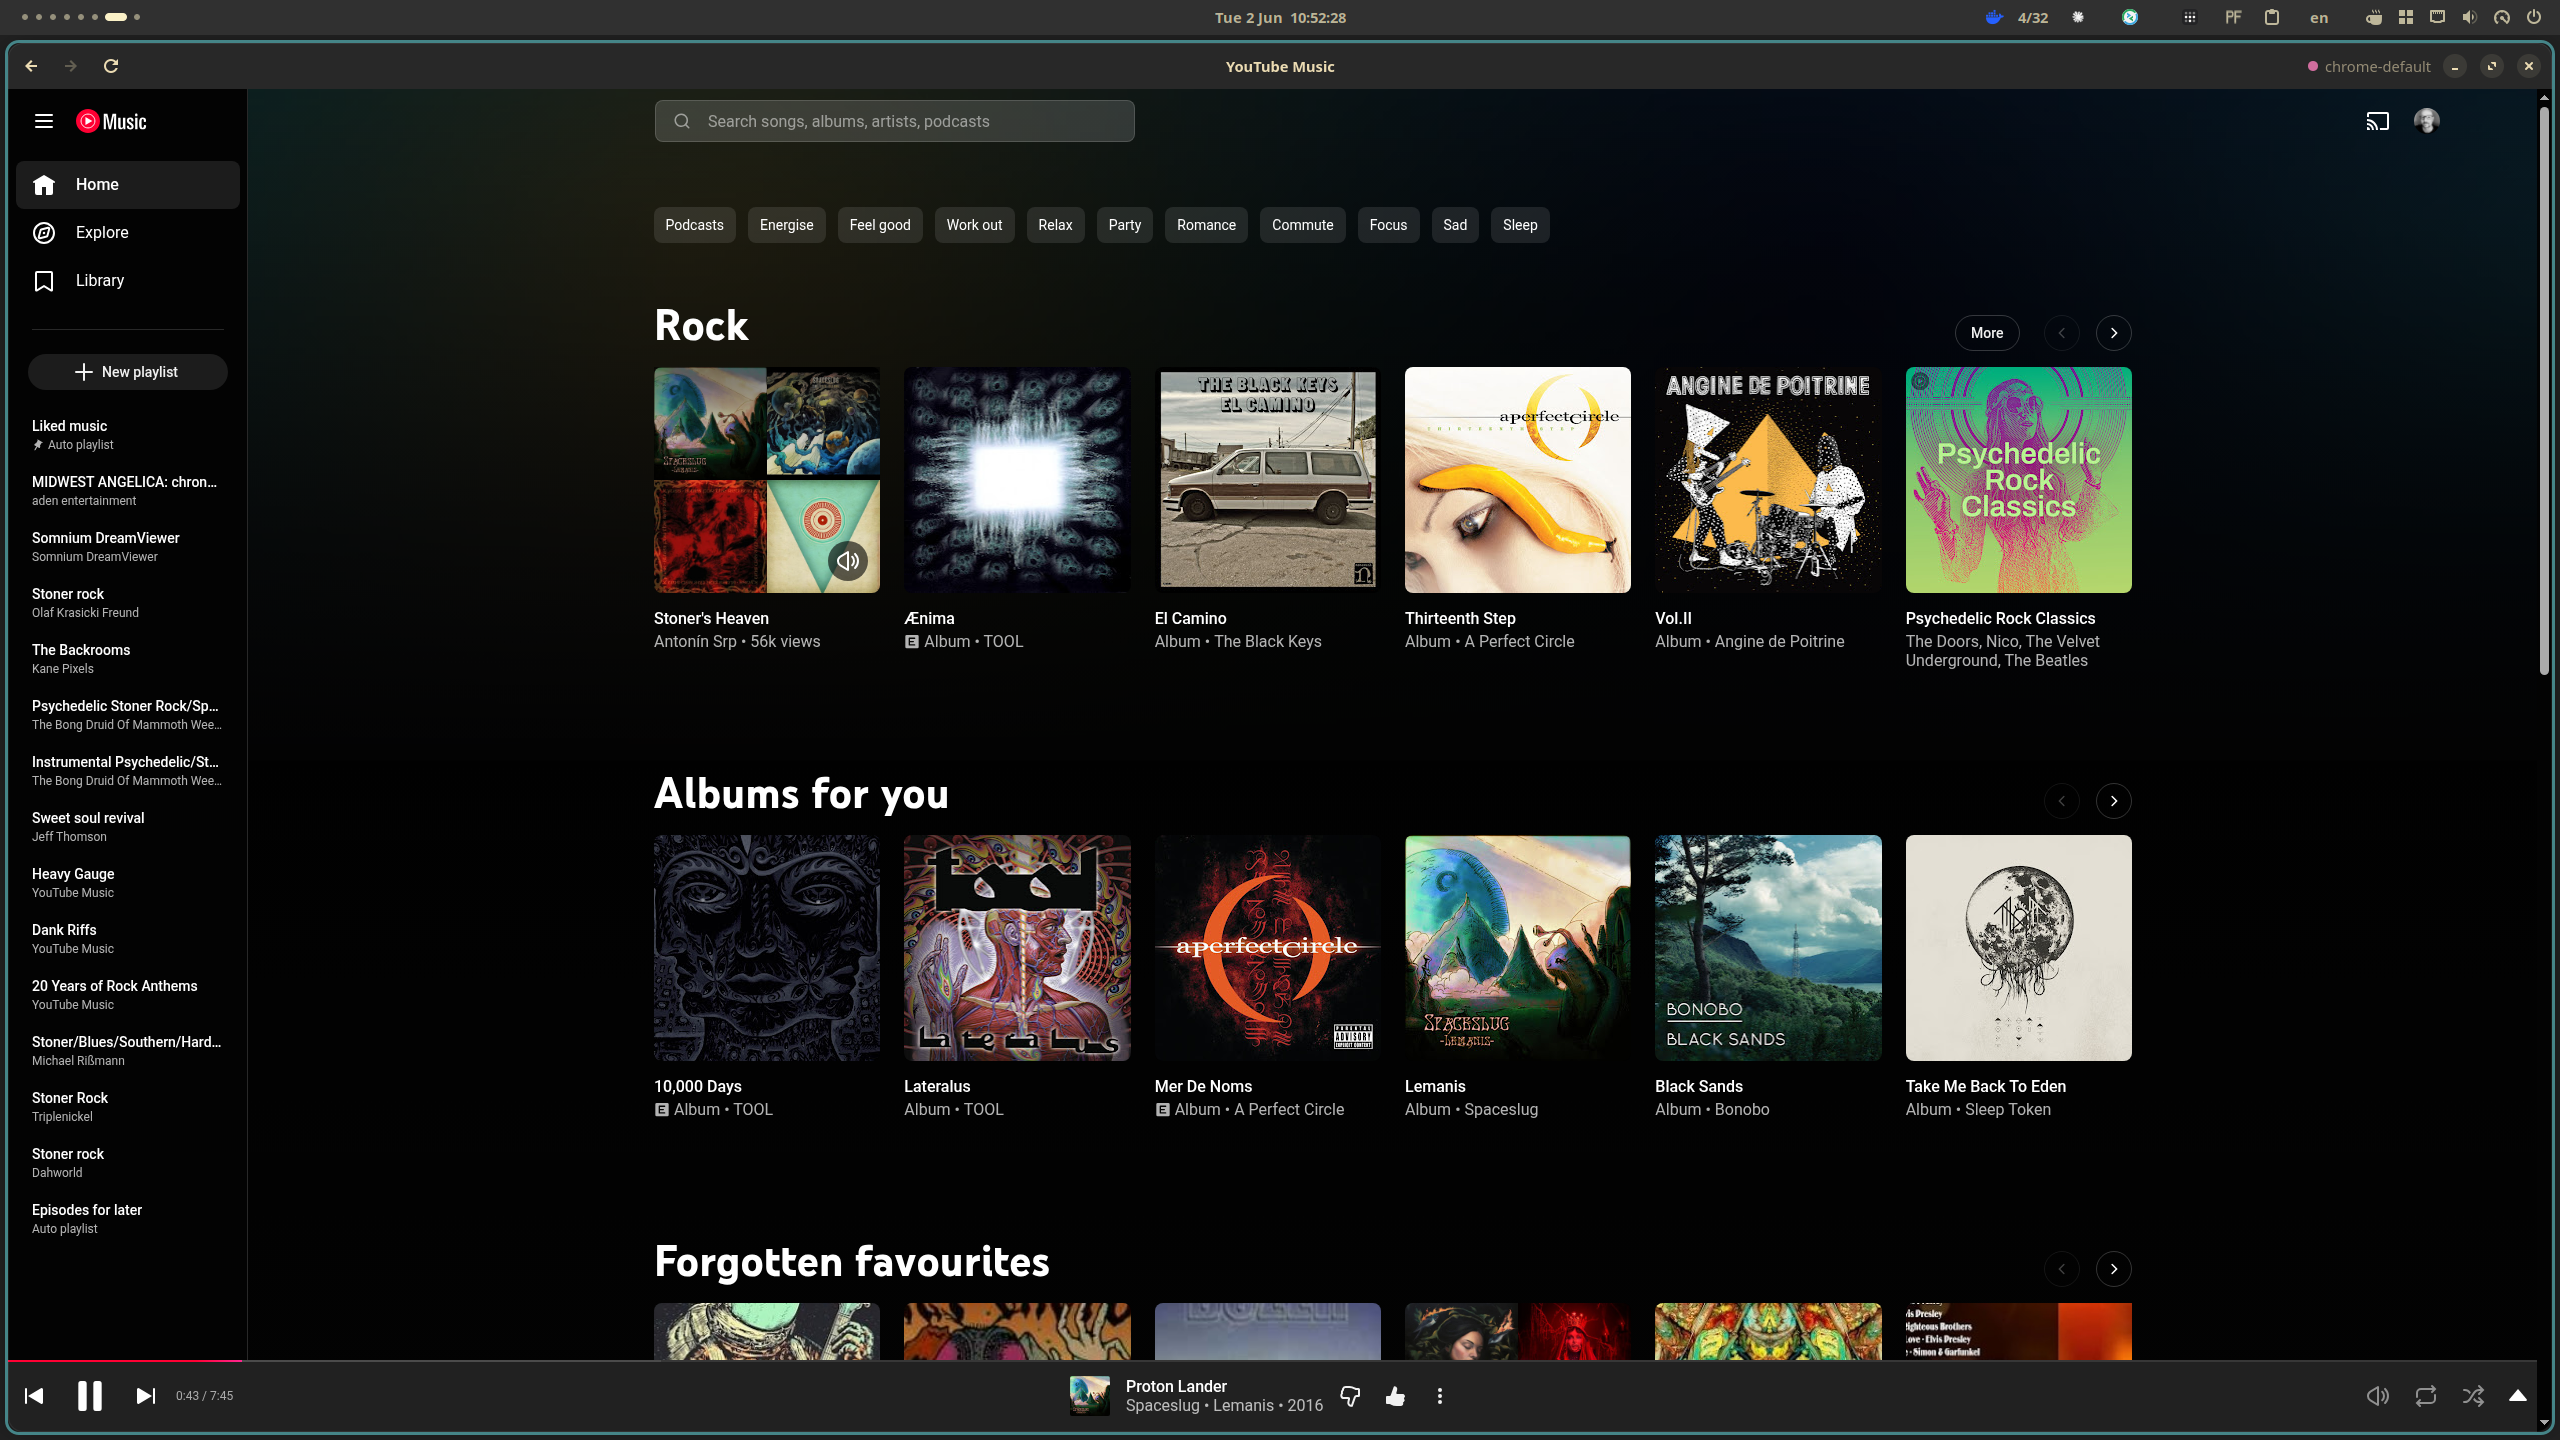Viewport: 2560px width, 1440px height.
Task: Select the Energise mood chip
Action: pyautogui.click(x=787, y=225)
